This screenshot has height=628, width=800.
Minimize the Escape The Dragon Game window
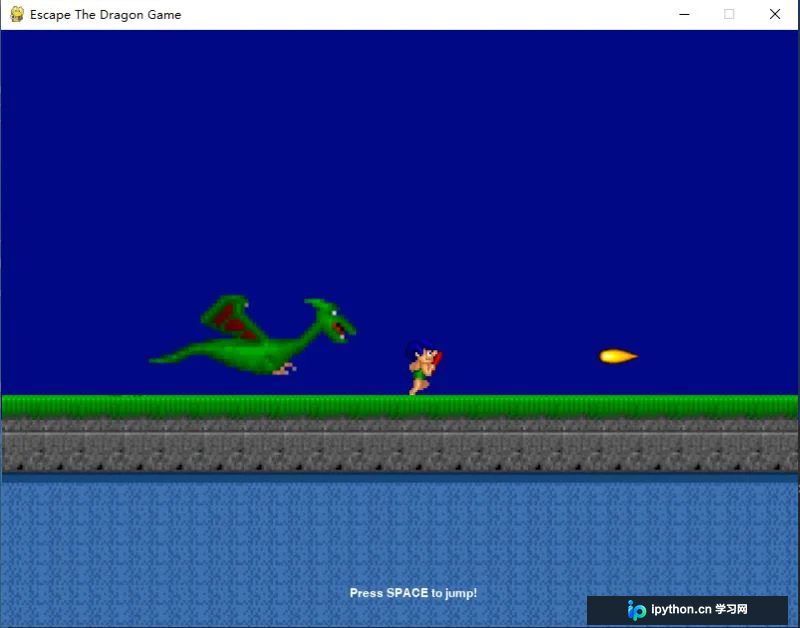[685, 14]
